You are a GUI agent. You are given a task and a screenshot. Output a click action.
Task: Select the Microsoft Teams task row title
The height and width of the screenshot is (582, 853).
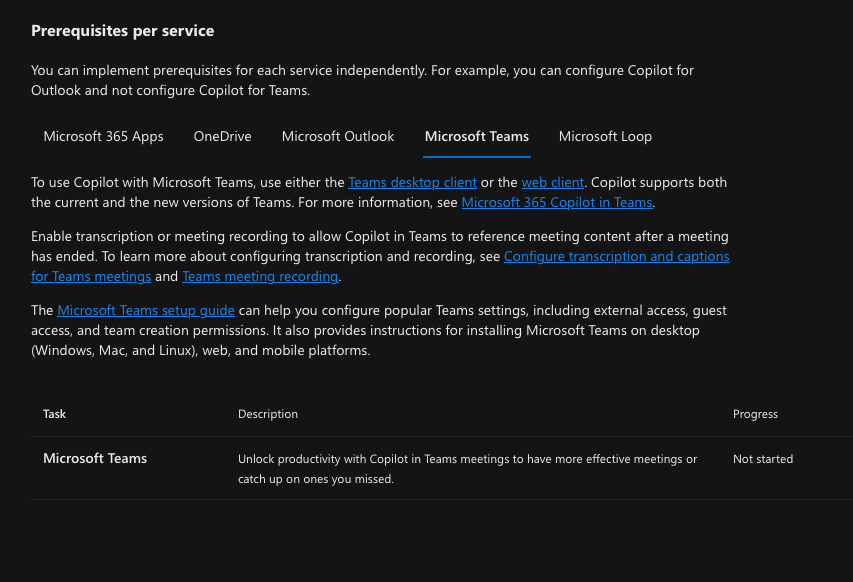[95, 459]
